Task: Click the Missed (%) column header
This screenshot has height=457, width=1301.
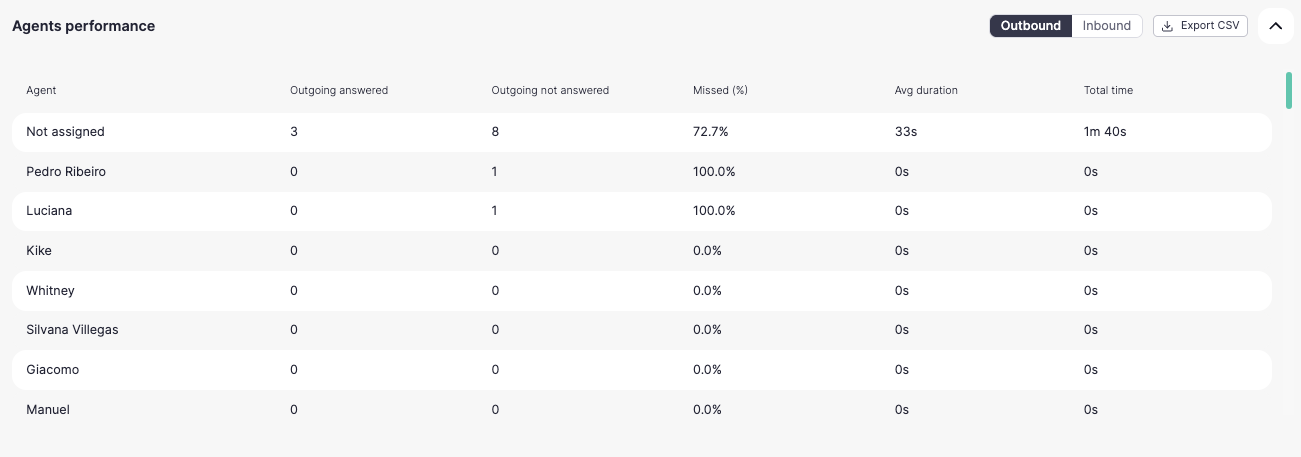Action: click(x=720, y=90)
